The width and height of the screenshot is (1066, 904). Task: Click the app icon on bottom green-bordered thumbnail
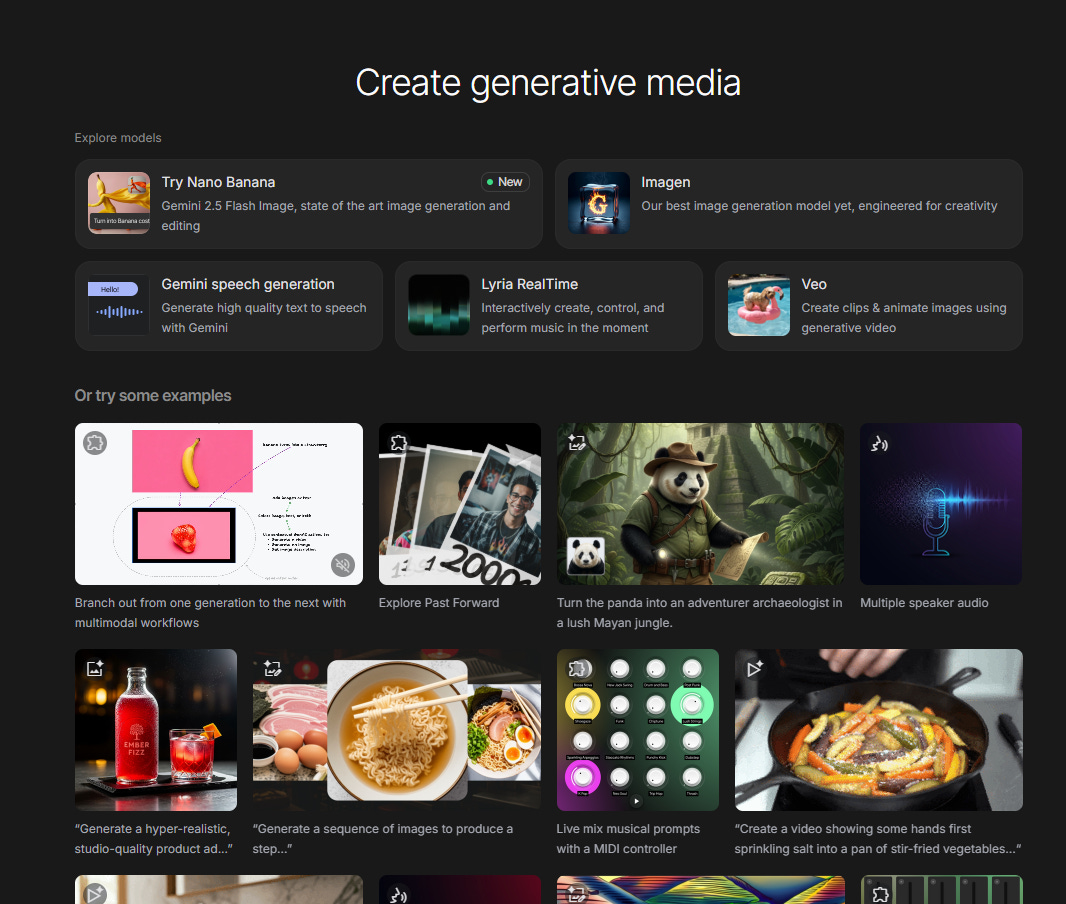tap(880, 894)
